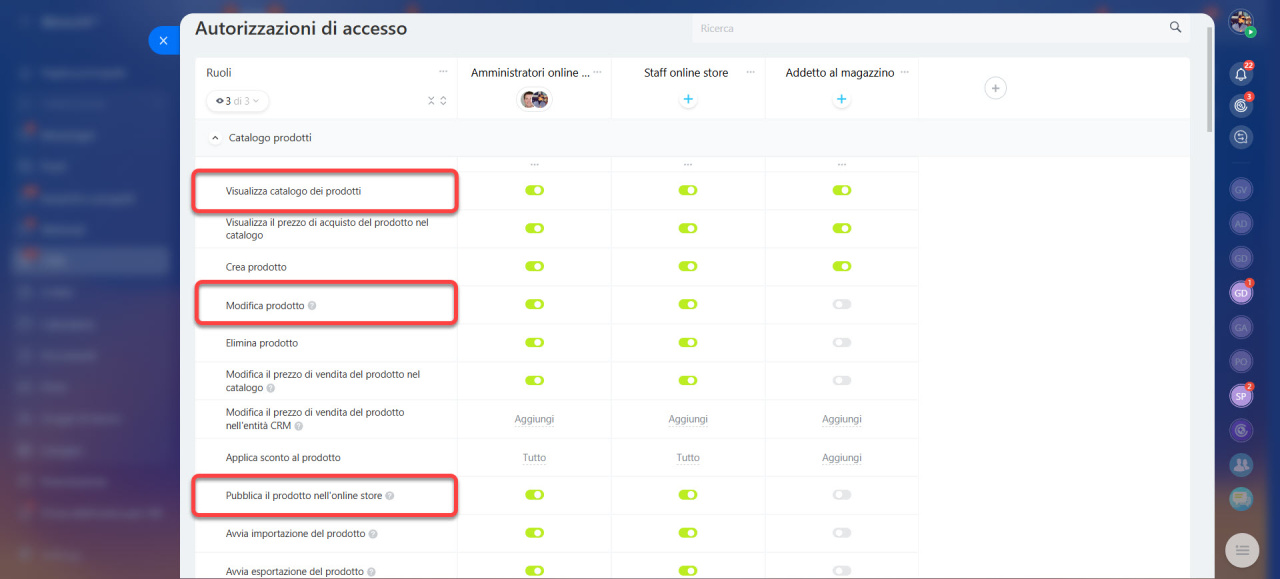Open chat with contact PO

tap(1241, 361)
